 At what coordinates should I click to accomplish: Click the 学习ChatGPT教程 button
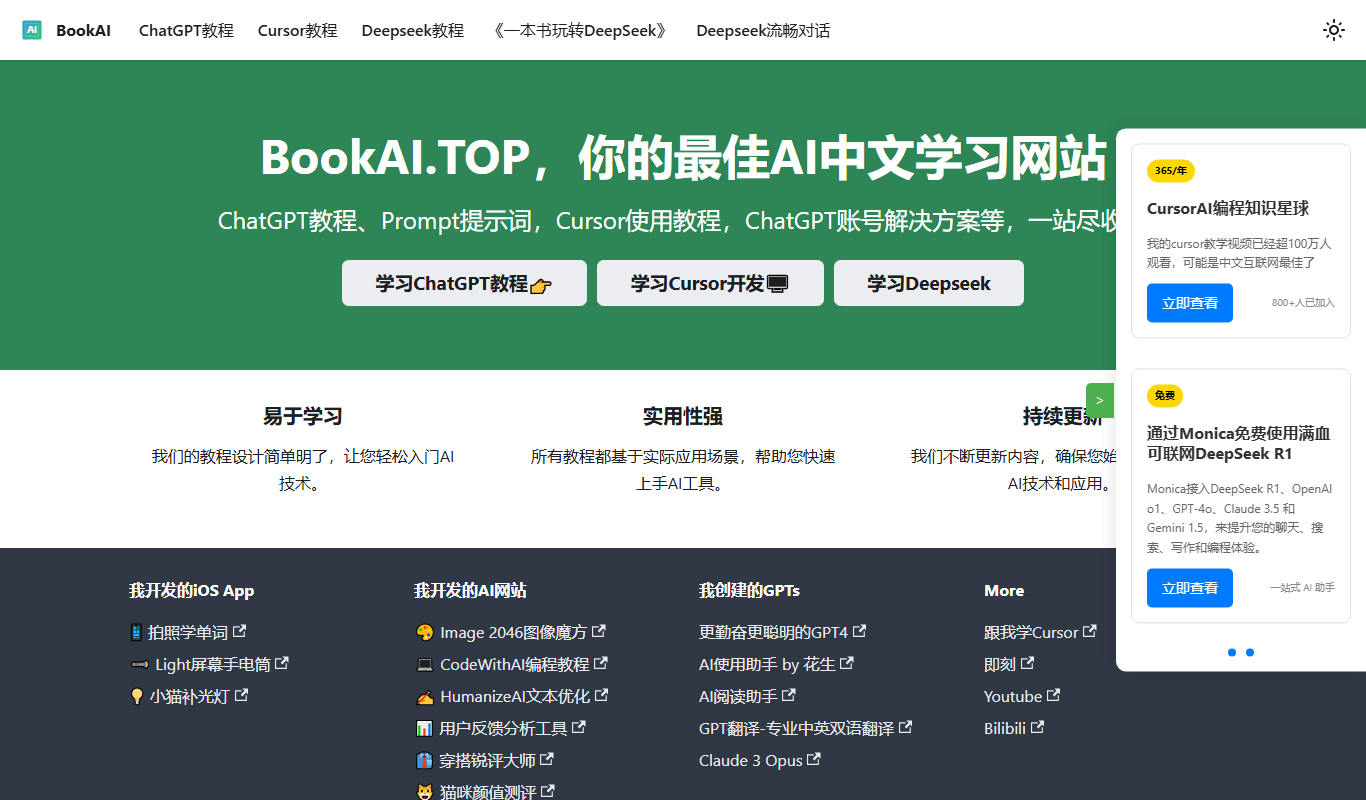click(x=464, y=283)
